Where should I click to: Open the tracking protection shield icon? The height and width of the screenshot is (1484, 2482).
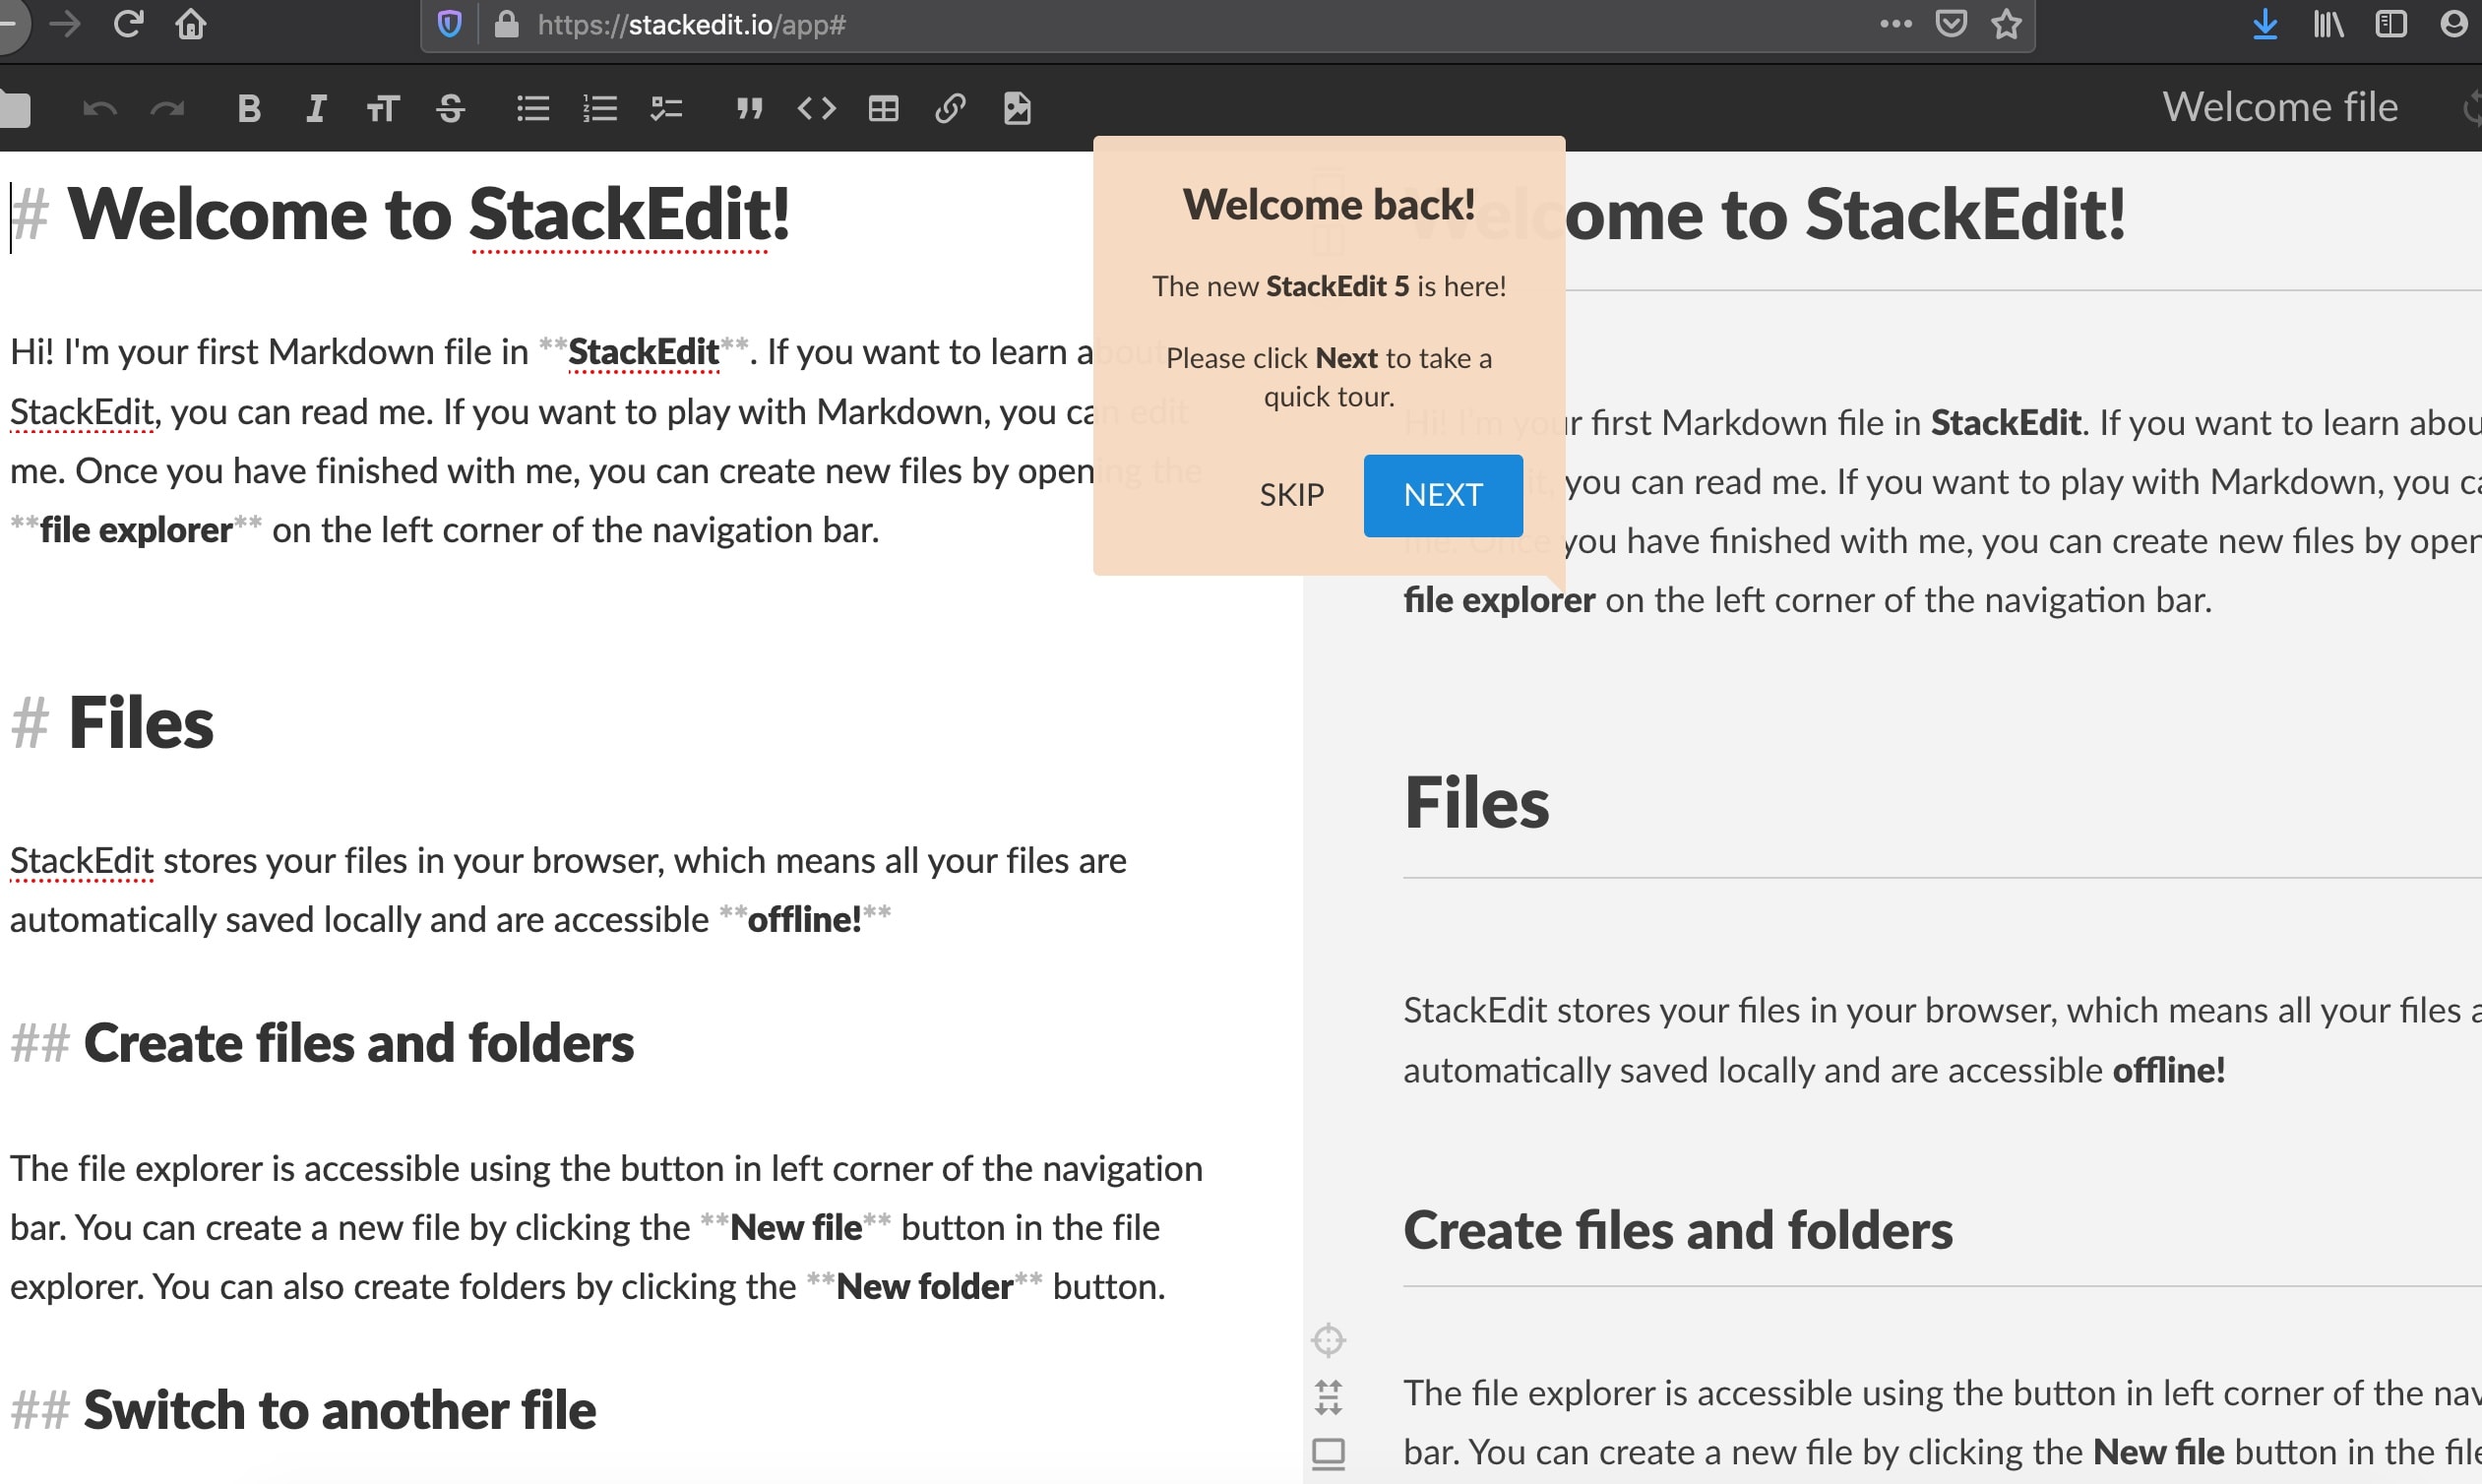pyautogui.click(x=450, y=24)
